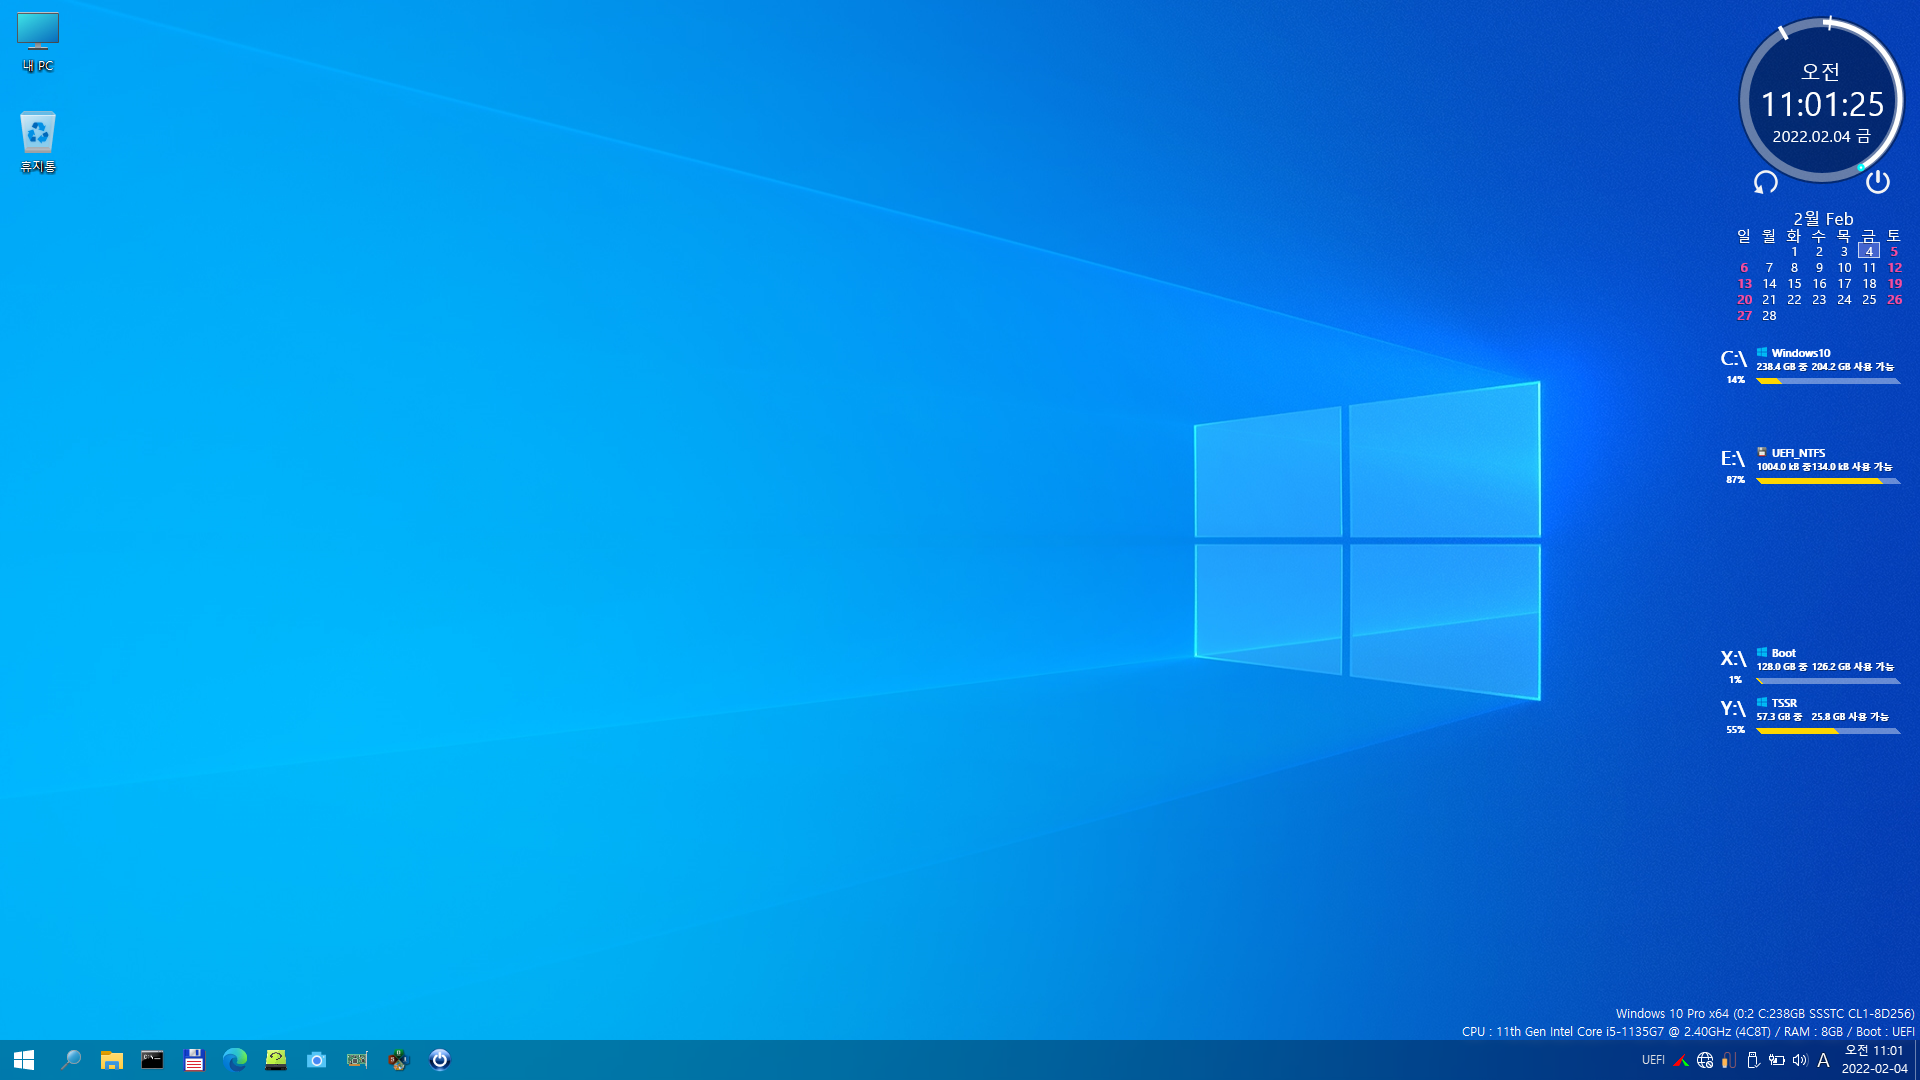Launch Microsoft Edge from the taskbar

pos(235,1060)
